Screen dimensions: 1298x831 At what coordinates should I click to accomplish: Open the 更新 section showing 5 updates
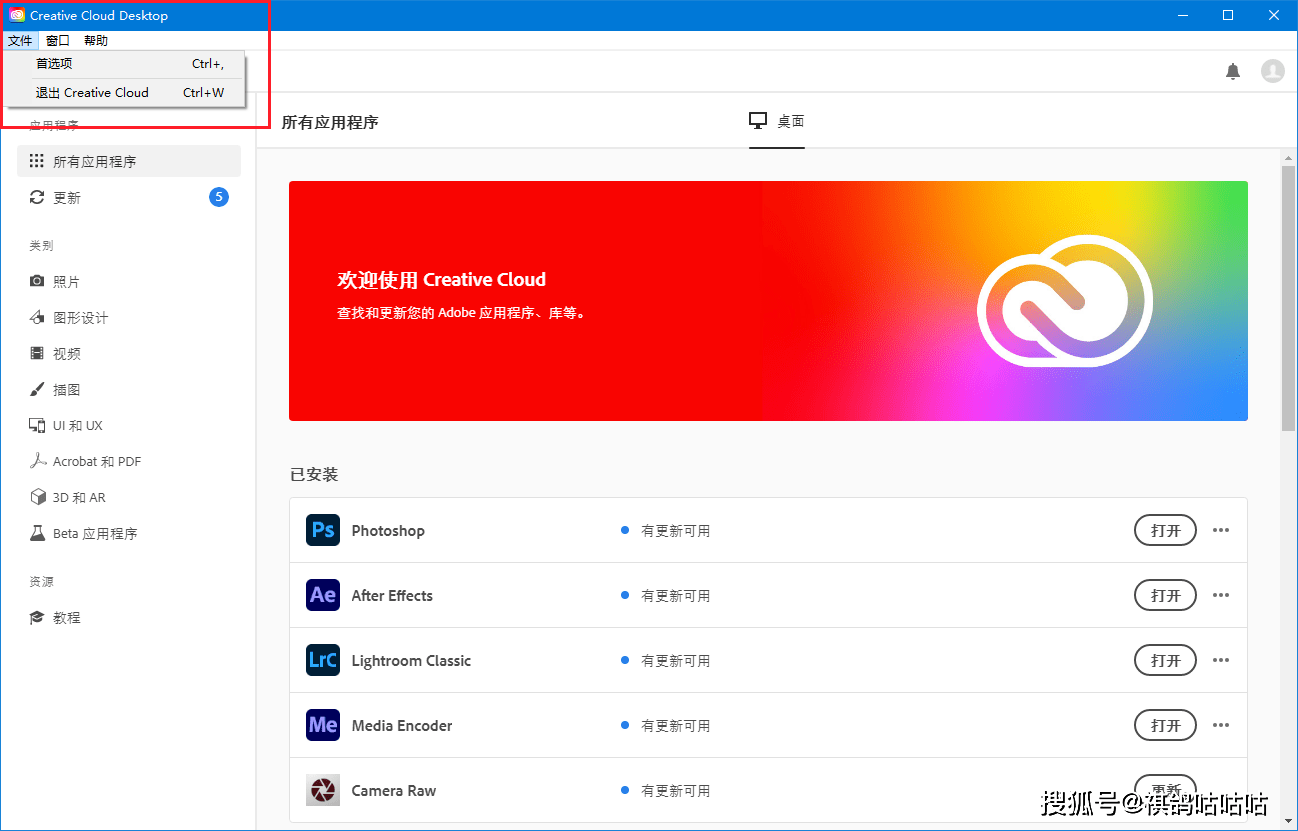[x=66, y=197]
